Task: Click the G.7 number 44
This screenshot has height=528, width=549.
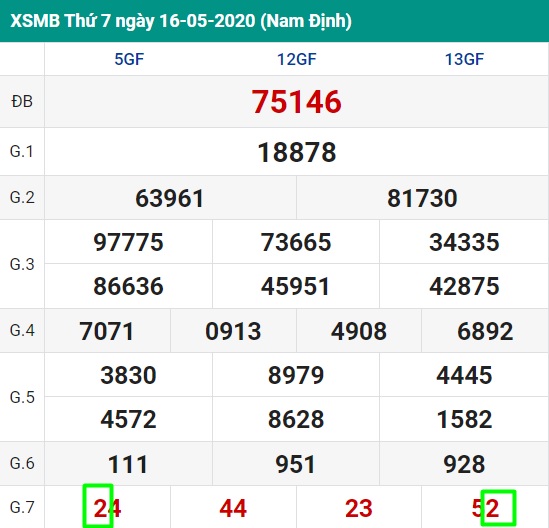Action: coord(233,508)
